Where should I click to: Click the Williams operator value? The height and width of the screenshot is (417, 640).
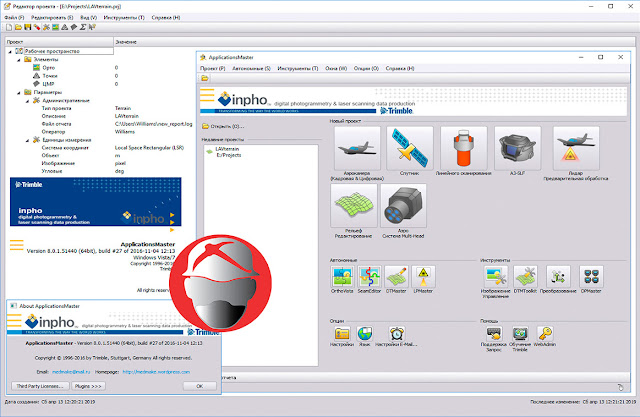click(x=125, y=132)
